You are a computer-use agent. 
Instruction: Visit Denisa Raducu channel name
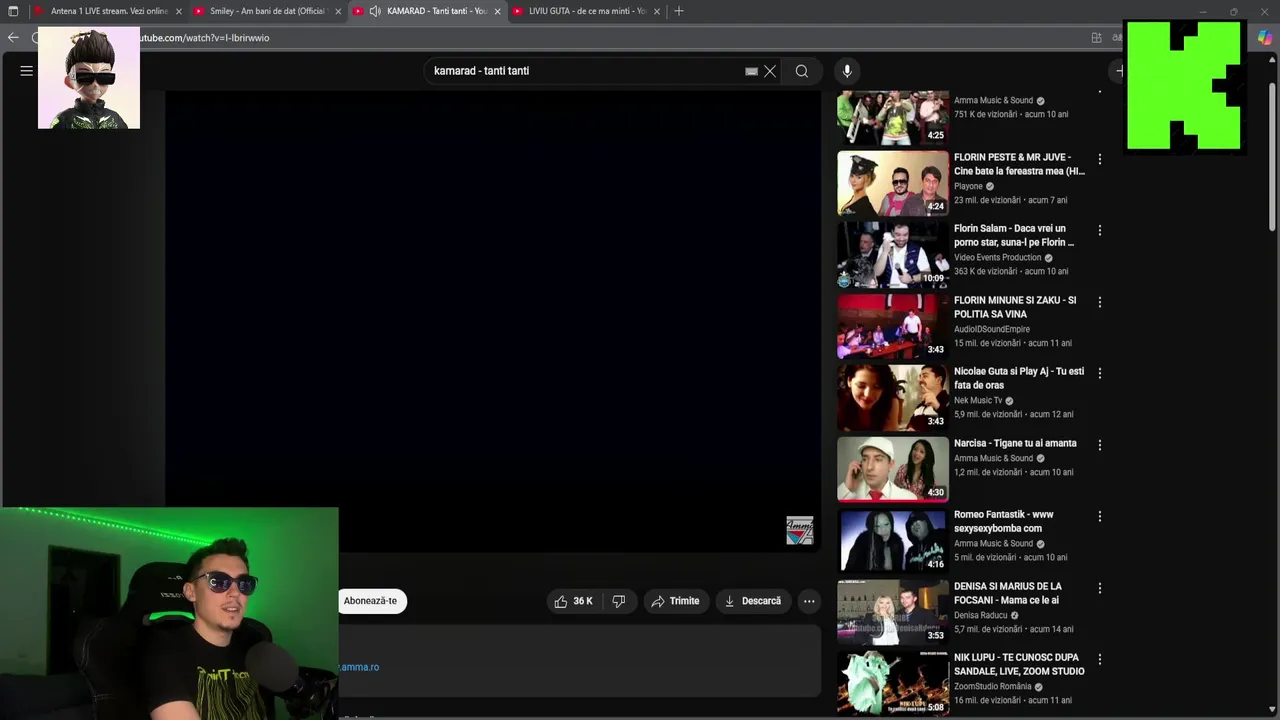point(981,615)
